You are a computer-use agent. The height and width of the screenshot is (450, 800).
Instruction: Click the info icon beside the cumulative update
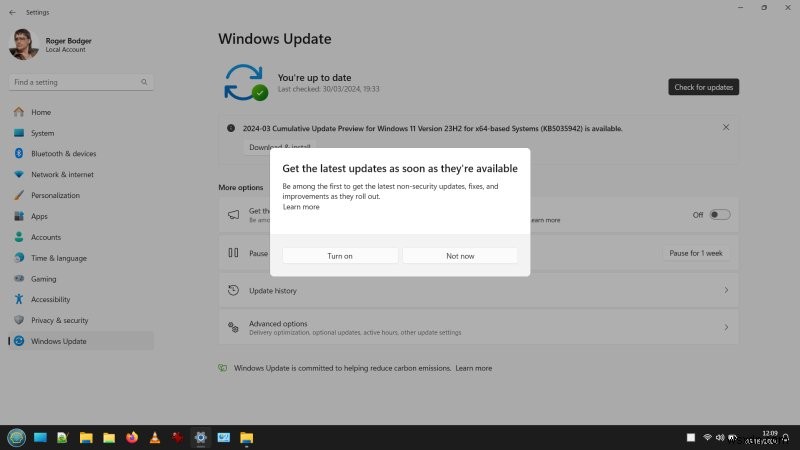click(231, 128)
